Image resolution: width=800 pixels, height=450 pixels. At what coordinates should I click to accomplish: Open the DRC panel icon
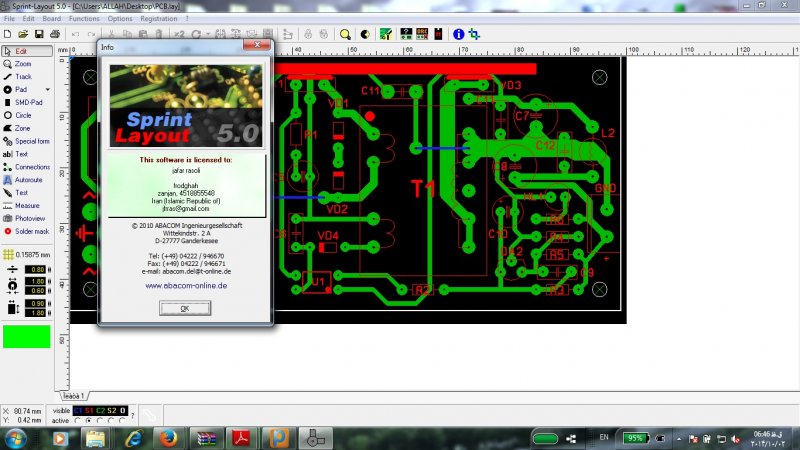click(x=422, y=34)
